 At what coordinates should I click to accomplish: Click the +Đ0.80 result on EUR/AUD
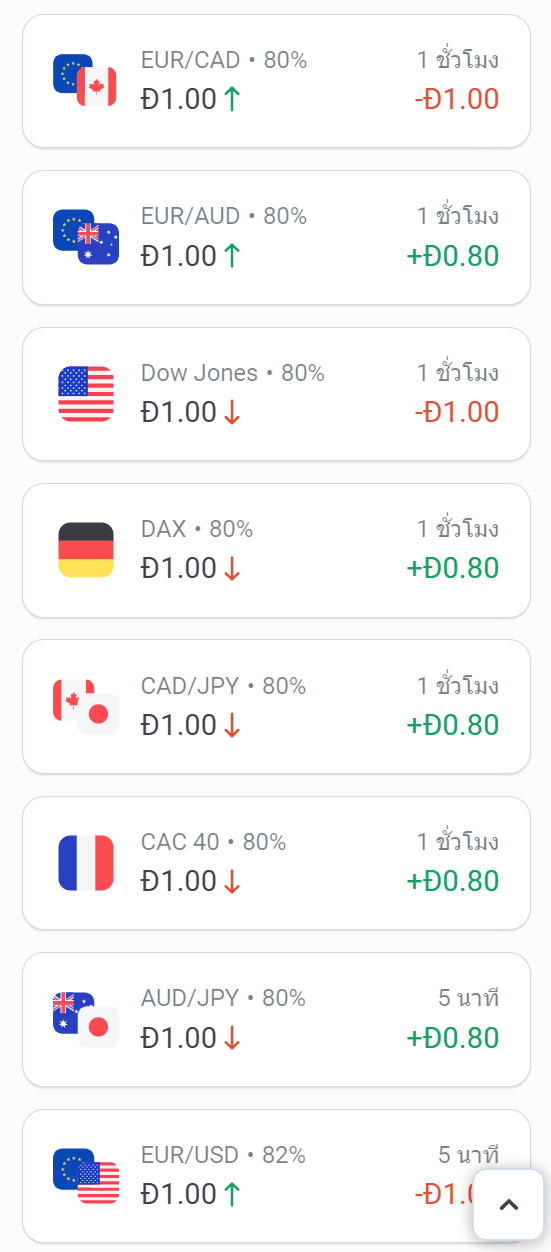pos(452,256)
